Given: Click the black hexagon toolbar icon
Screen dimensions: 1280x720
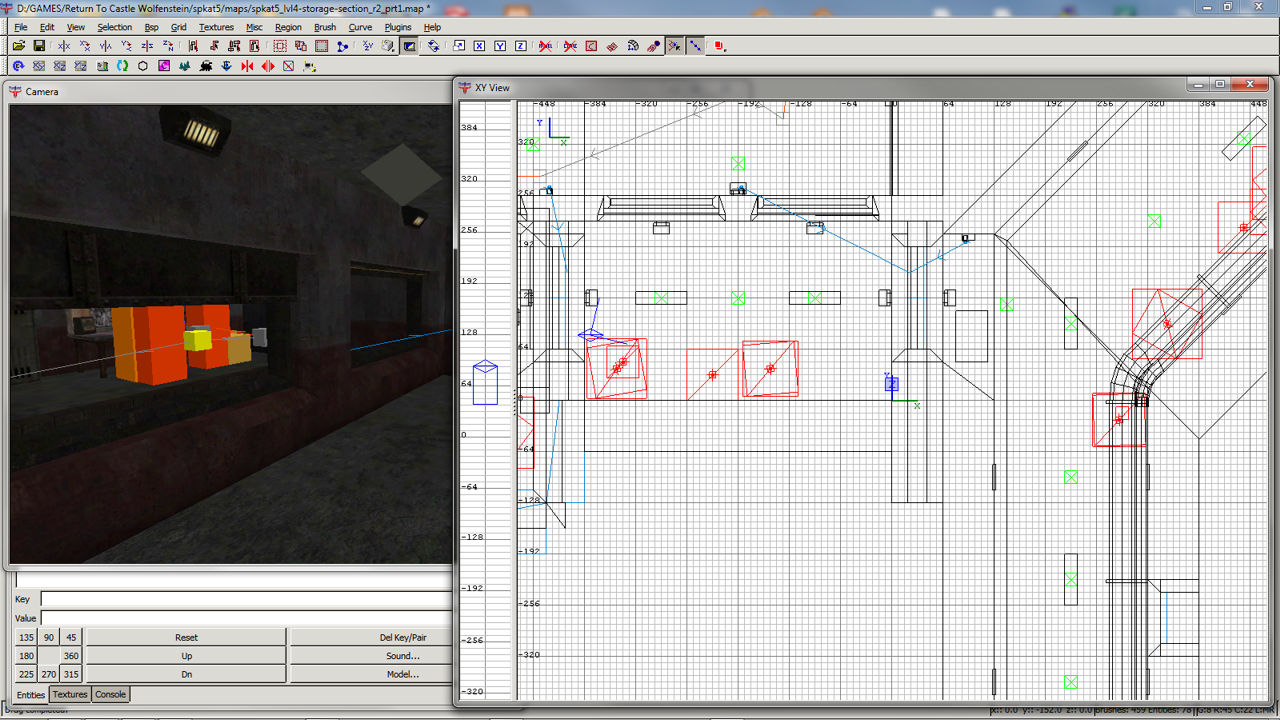Looking at the screenshot, I should [x=143, y=66].
